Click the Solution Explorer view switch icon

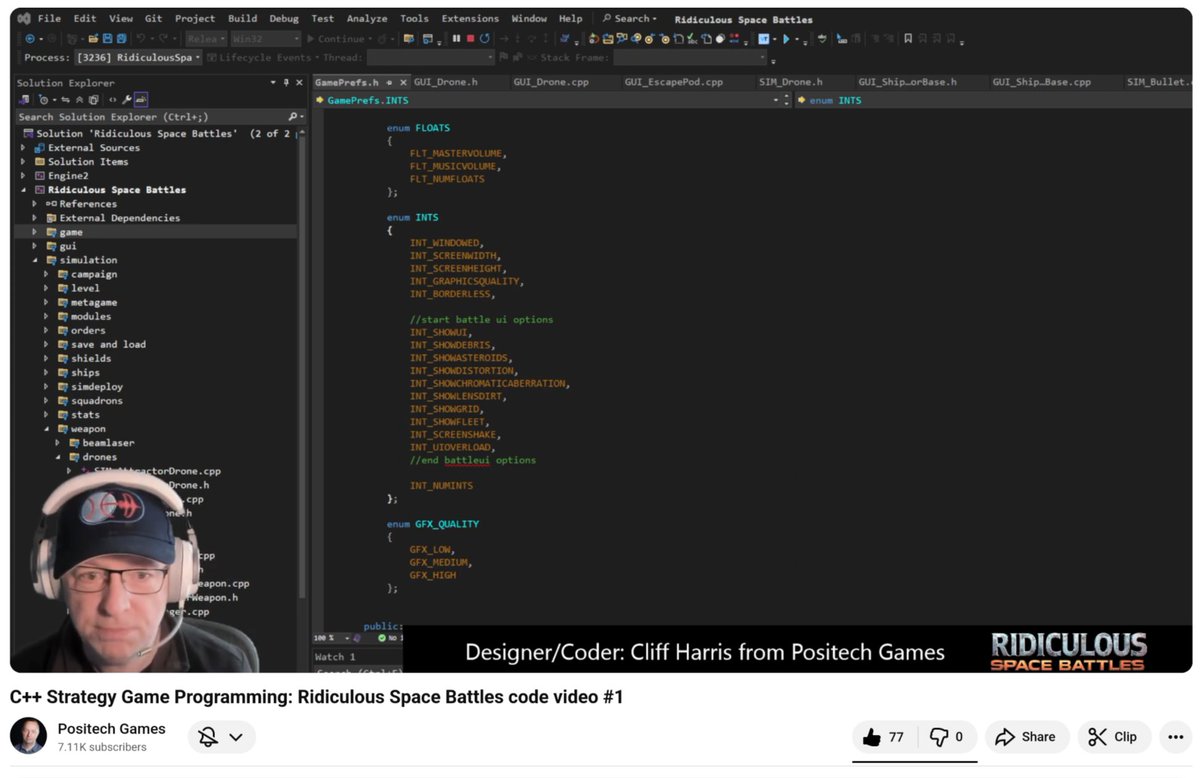pos(25,99)
